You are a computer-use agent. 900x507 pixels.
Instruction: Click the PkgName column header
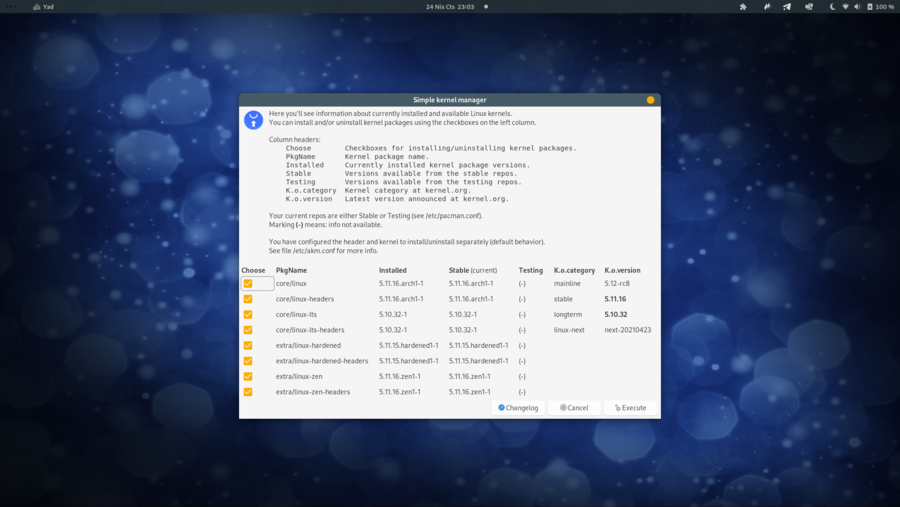tap(291, 270)
